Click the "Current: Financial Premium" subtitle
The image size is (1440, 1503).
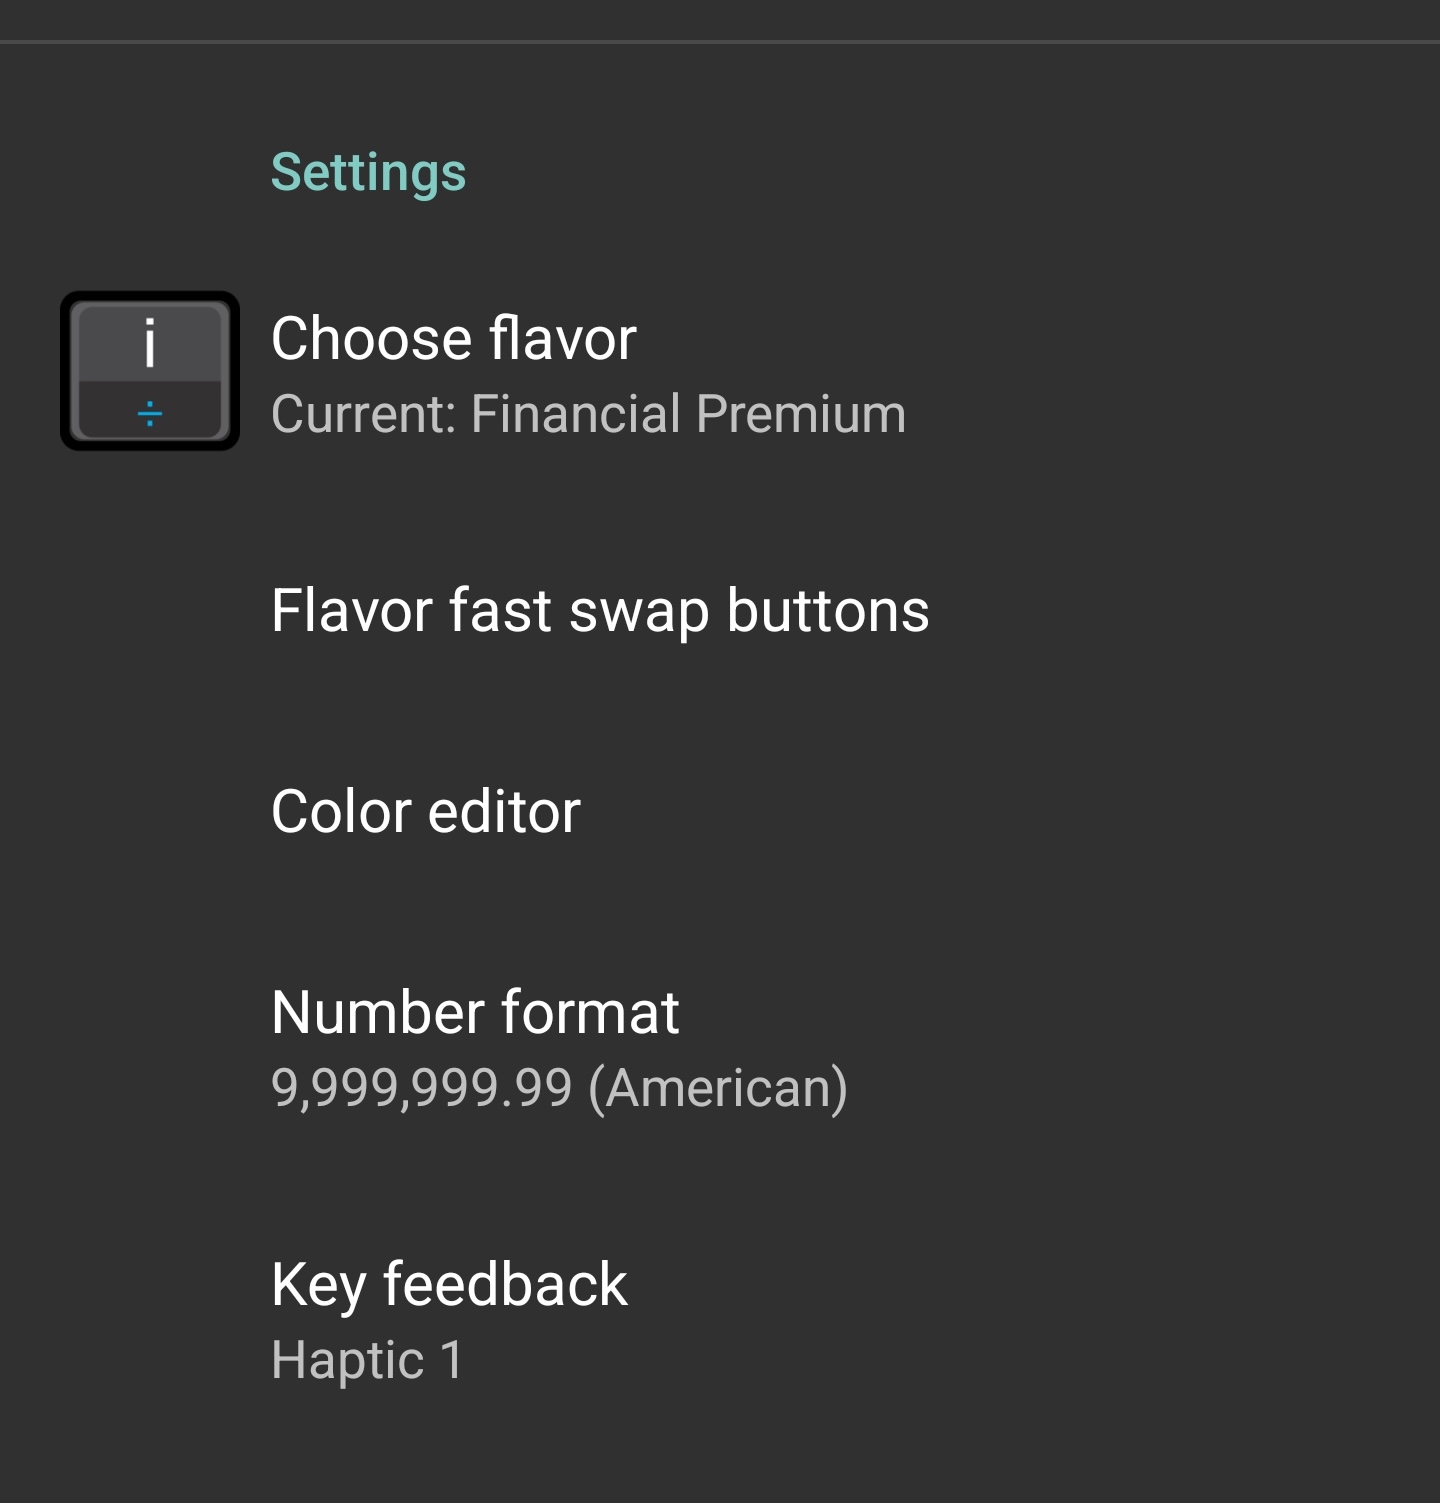tap(588, 414)
